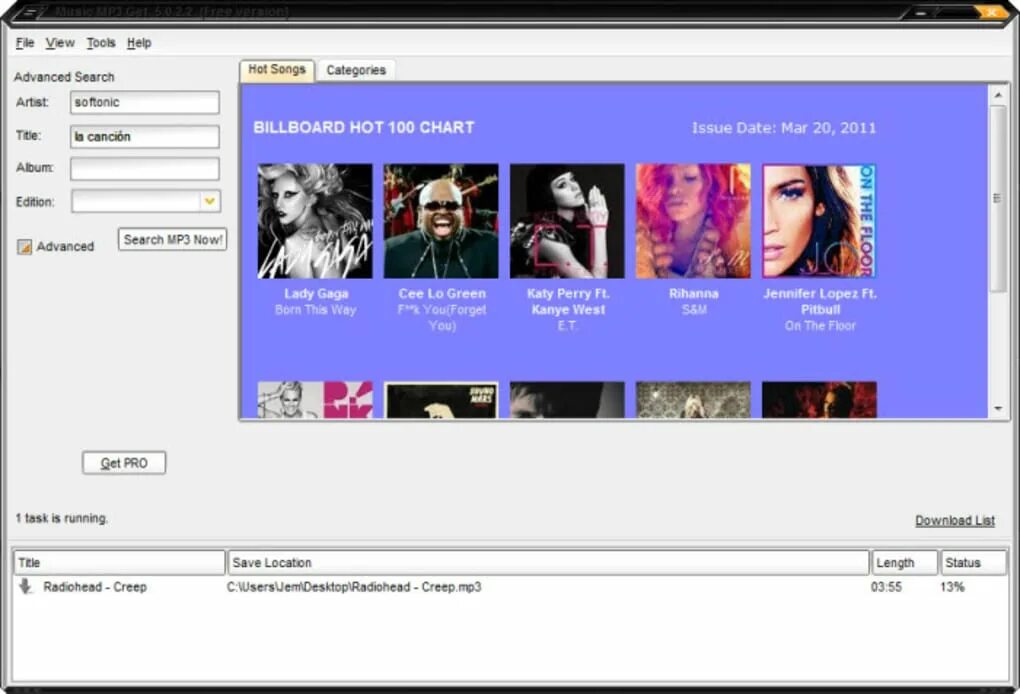This screenshot has height=694, width=1020.
Task: Click the Get PRO button
Action: (x=124, y=463)
